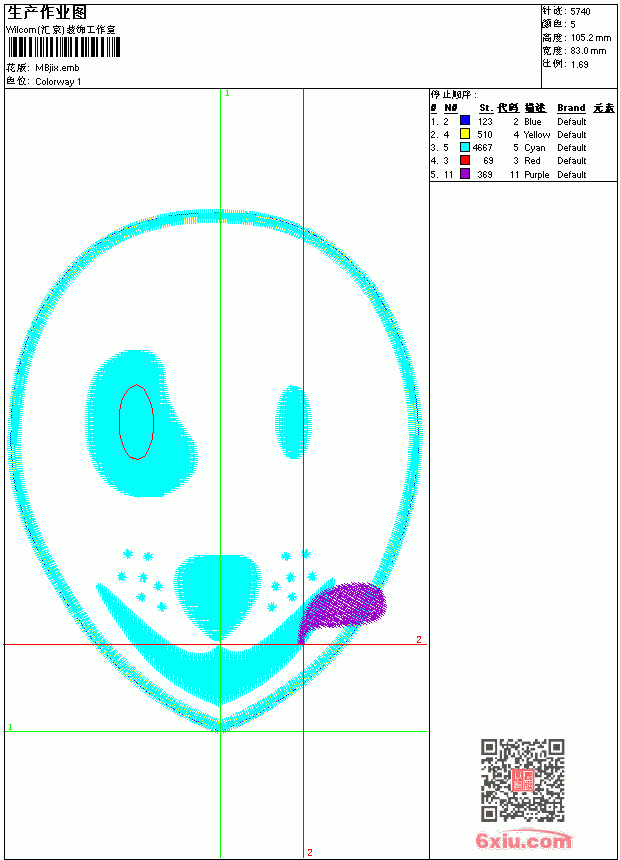Screen dimensions: 620x860
Task: Click the Brand column header
Action: pos(571,108)
